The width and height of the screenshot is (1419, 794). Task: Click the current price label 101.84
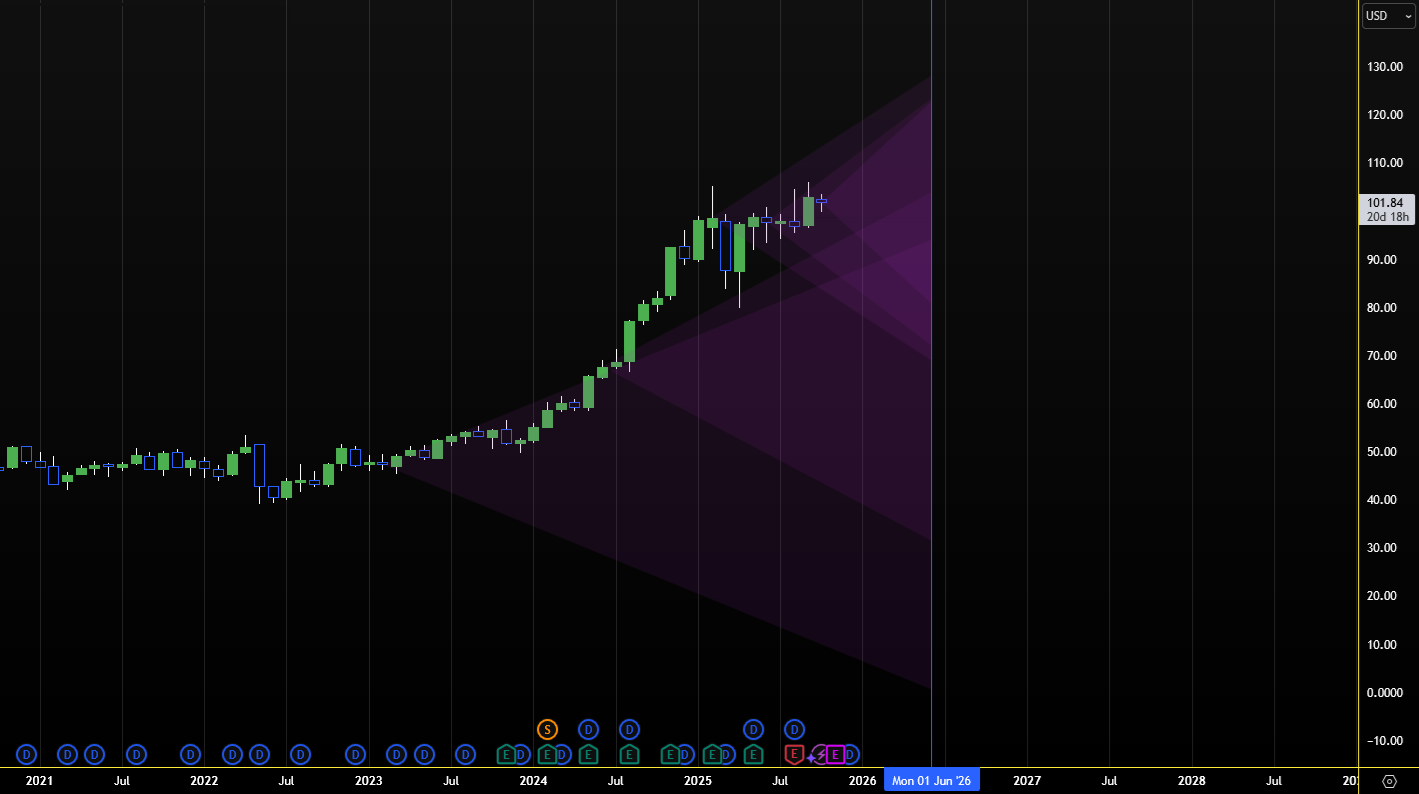[1386, 202]
